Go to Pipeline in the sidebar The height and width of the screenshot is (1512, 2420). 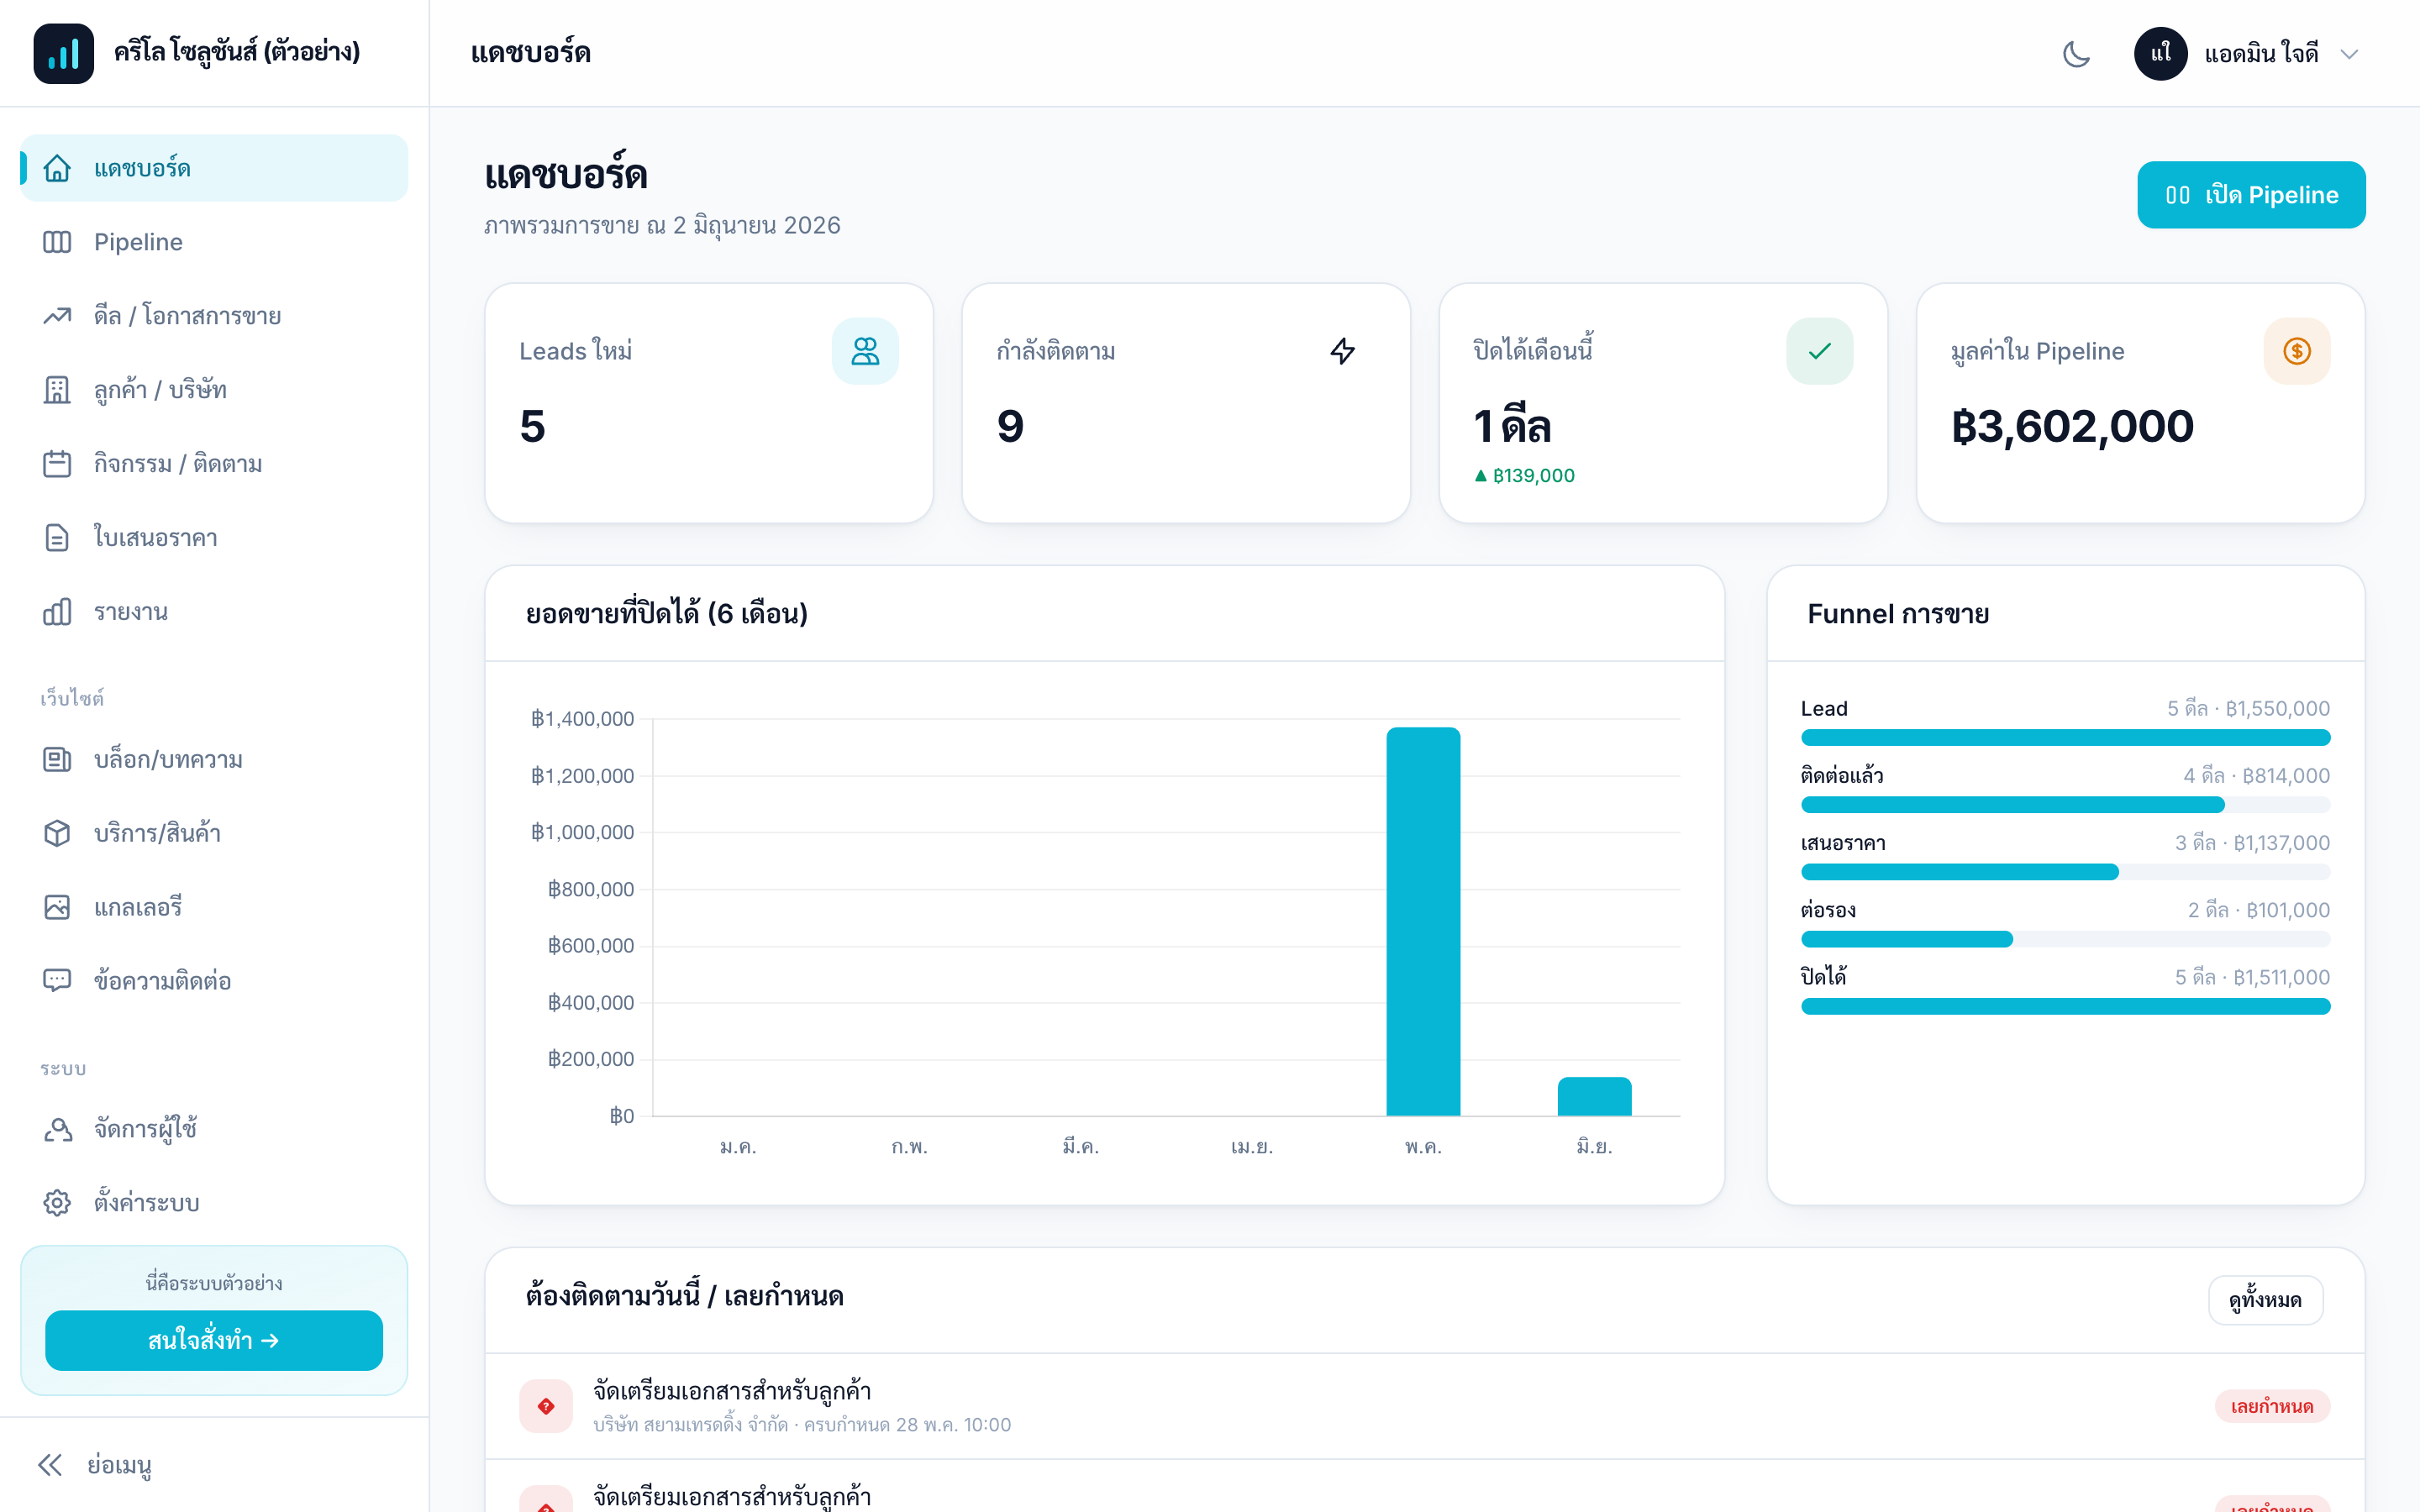tap(214, 242)
